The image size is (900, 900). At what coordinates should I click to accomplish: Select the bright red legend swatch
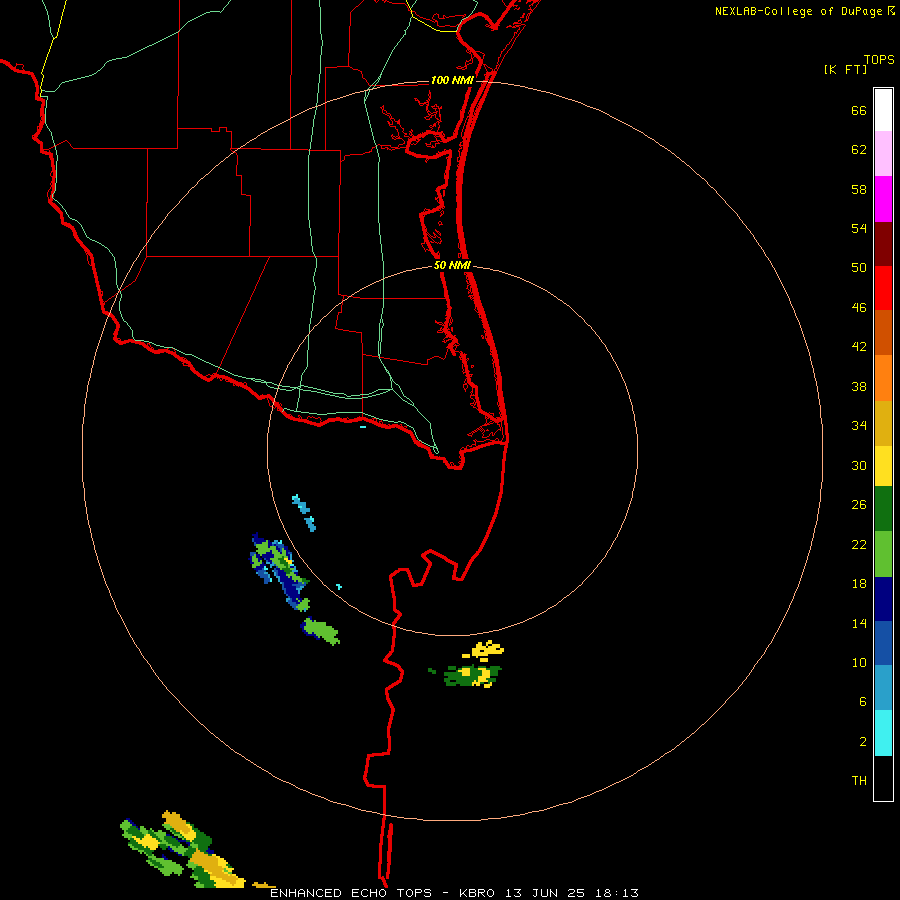(x=883, y=288)
